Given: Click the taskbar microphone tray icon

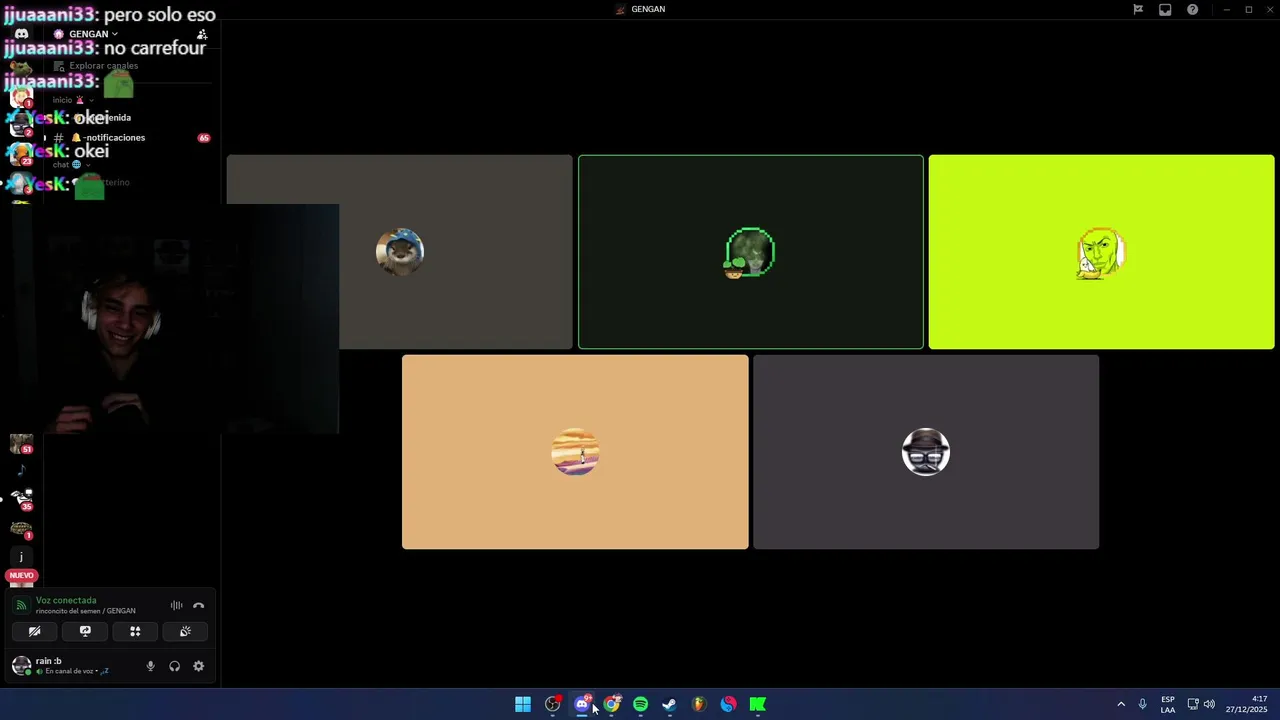Looking at the screenshot, I should pyautogui.click(x=1143, y=704).
